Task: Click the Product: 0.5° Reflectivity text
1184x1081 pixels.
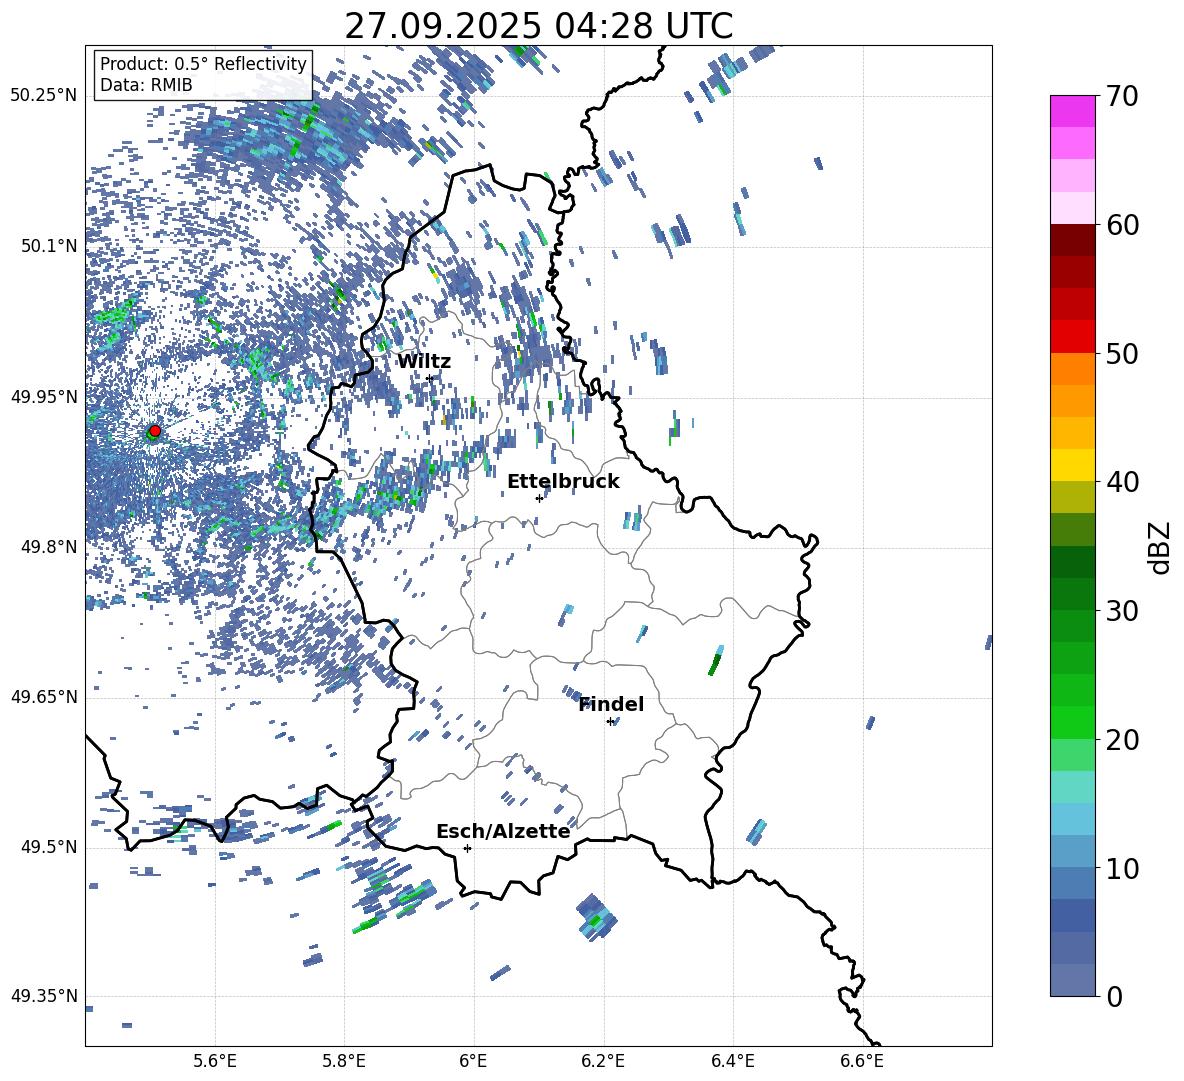Action: (x=203, y=64)
